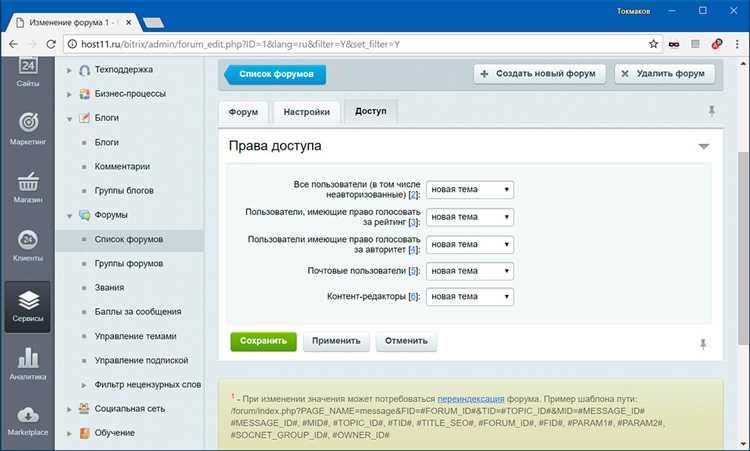Screen dimensions: 750x451
Task: Select the Доступ tab
Action: pyautogui.click(x=371, y=111)
